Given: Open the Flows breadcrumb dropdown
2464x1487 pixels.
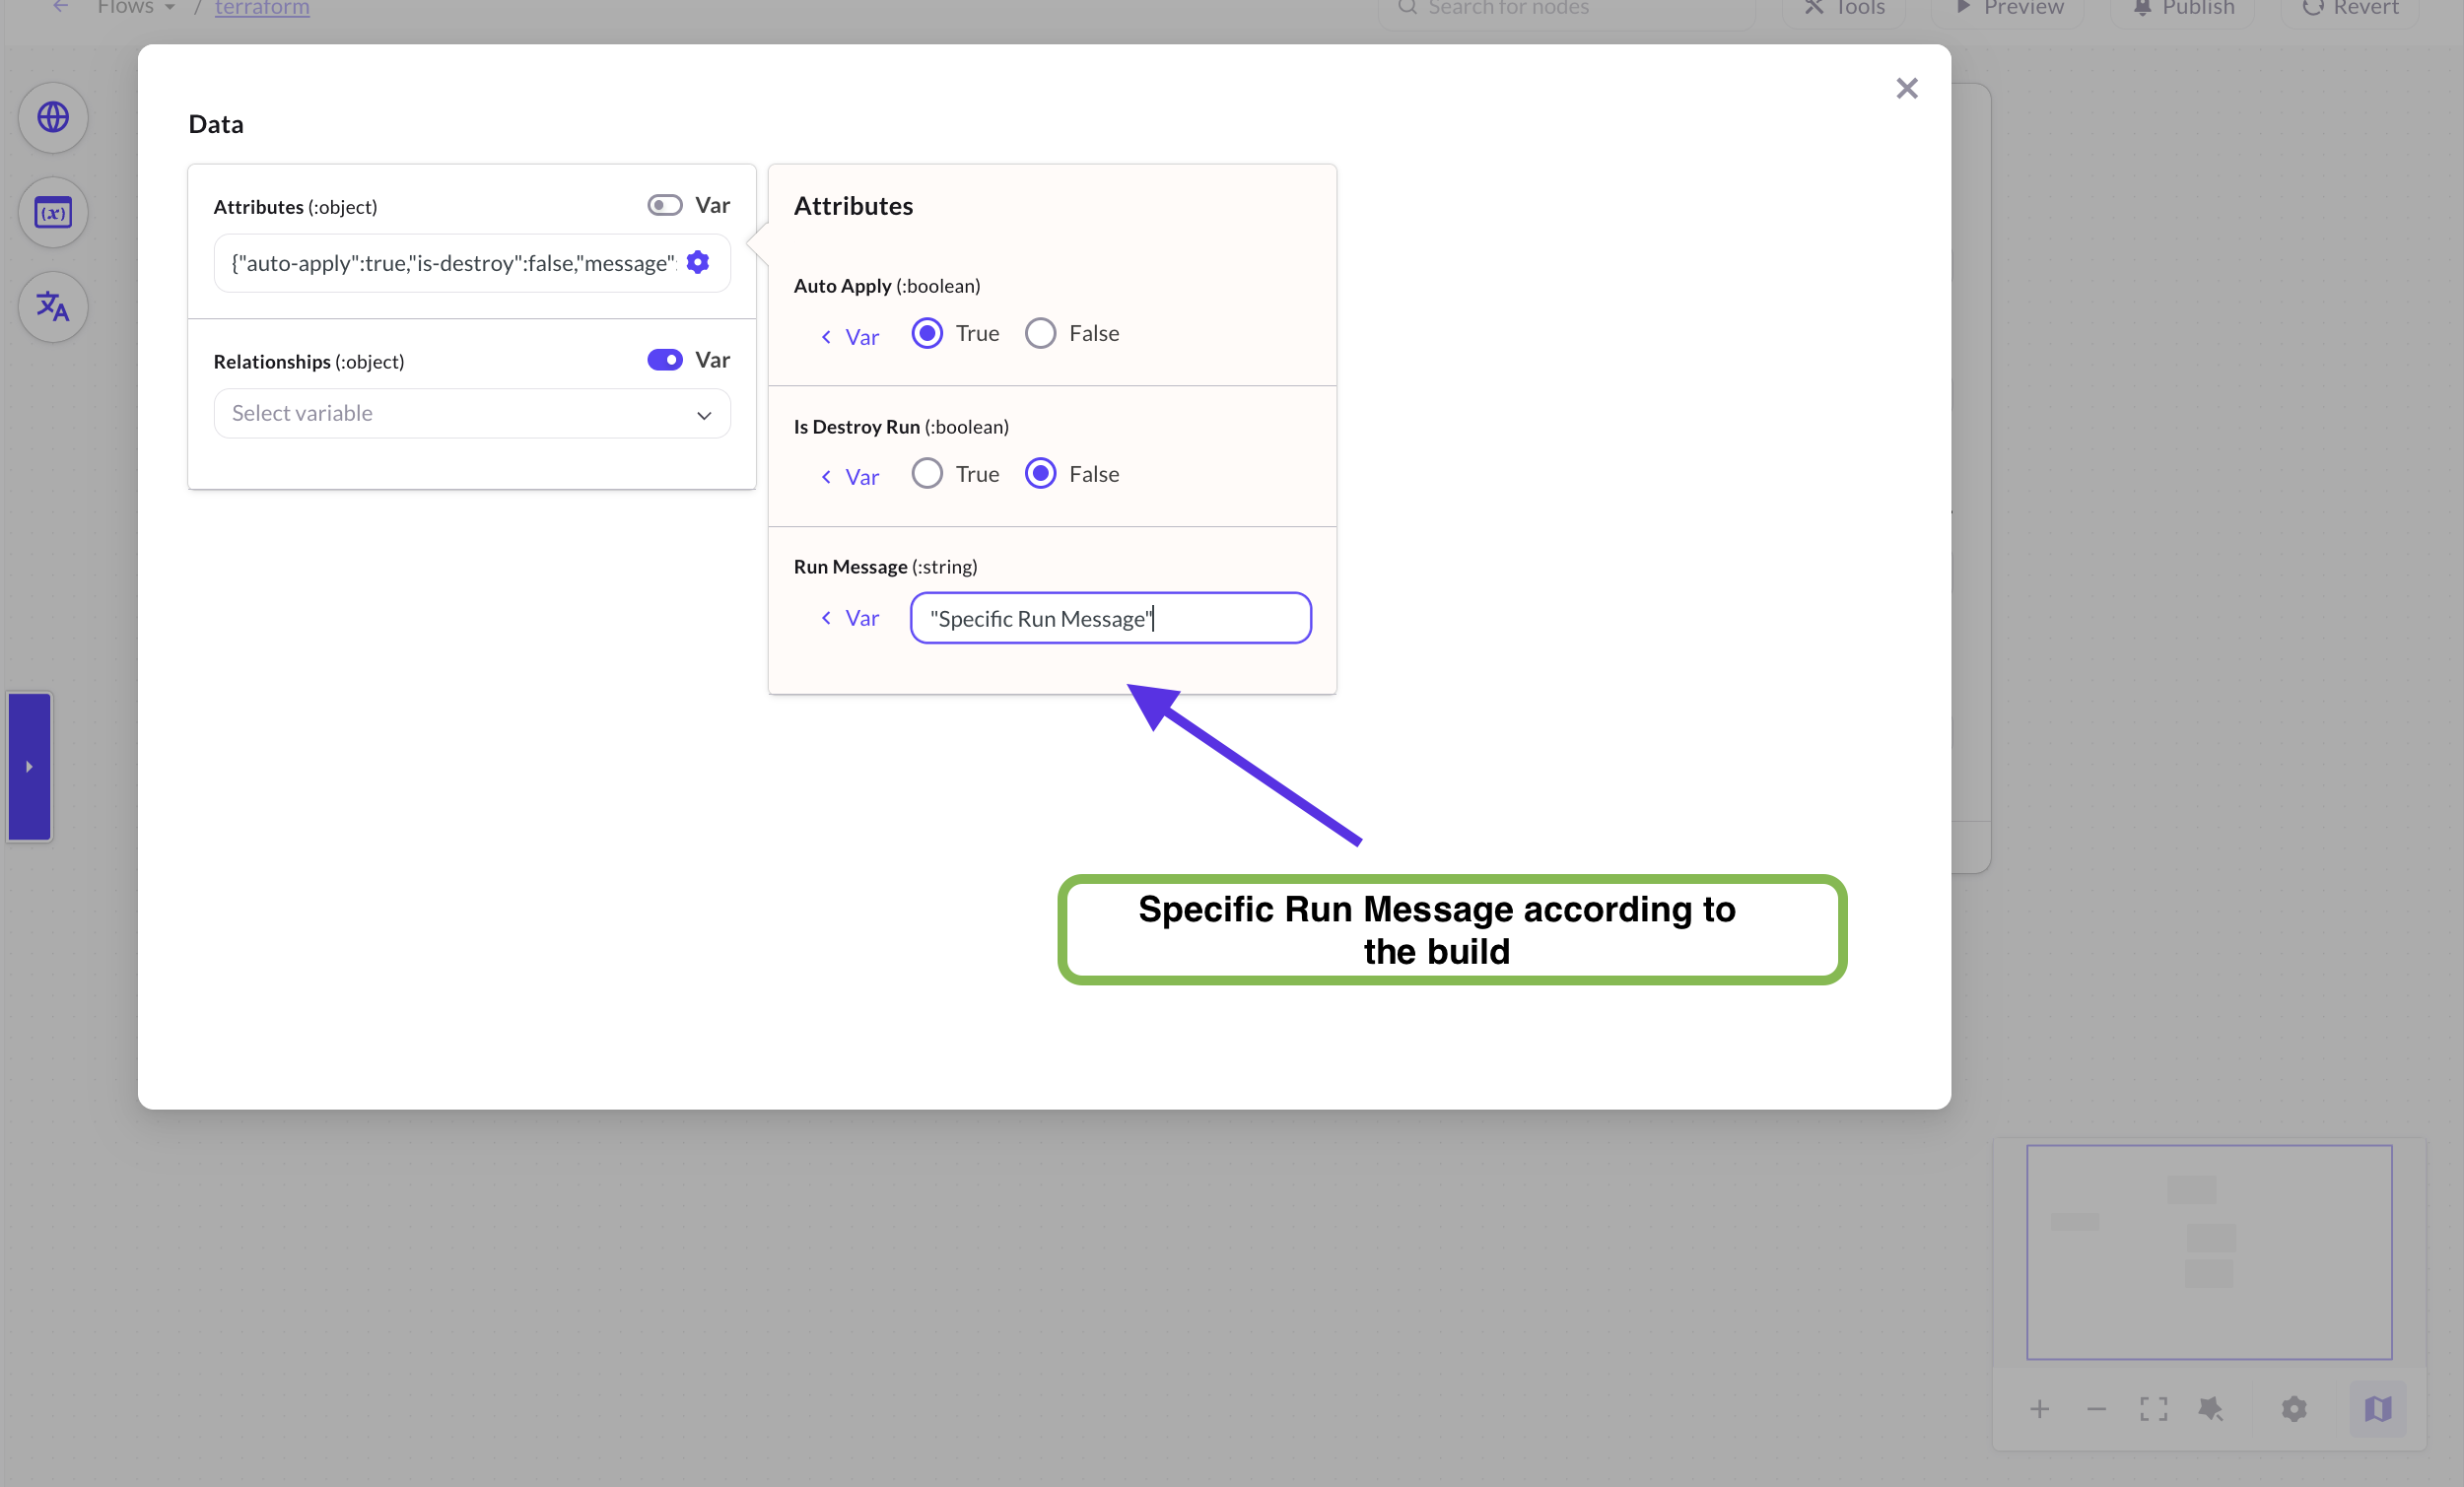Looking at the screenshot, I should pyautogui.click(x=136, y=8).
